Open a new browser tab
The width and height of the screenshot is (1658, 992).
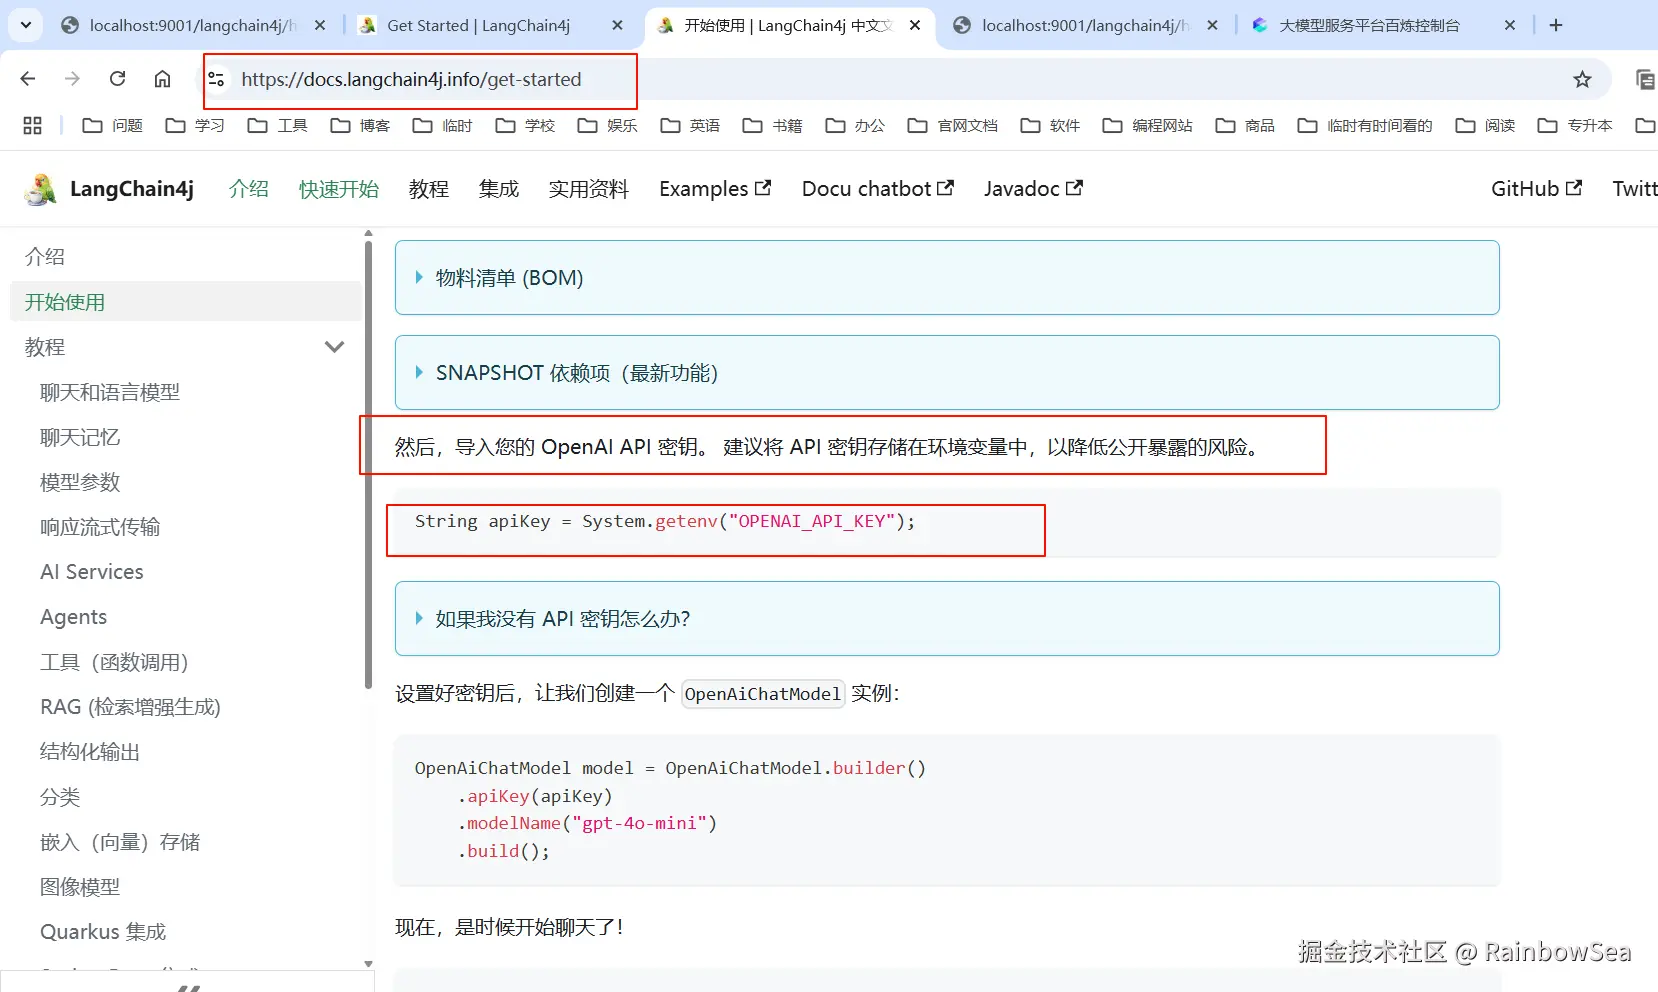1556,25
